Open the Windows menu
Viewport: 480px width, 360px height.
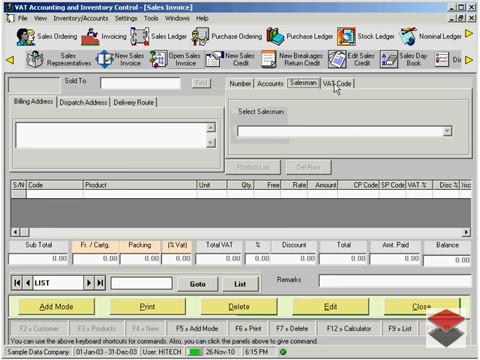[177, 18]
